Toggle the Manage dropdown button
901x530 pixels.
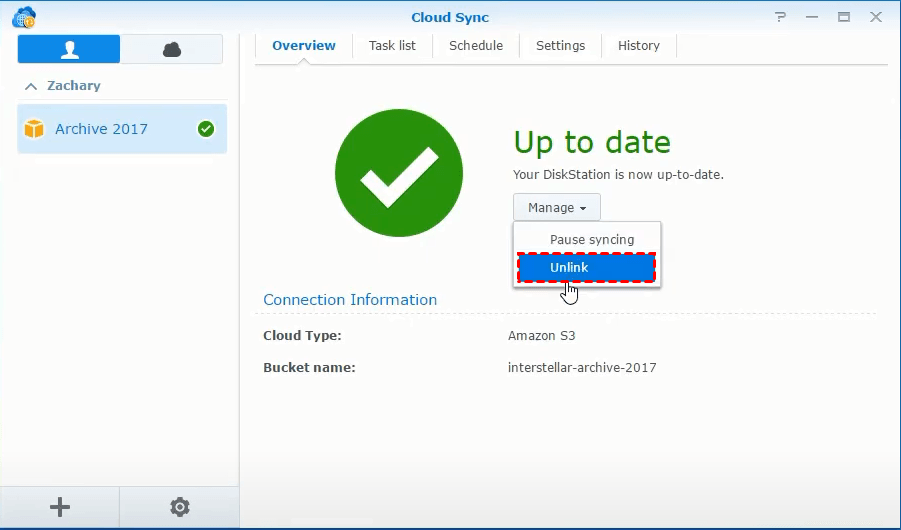pos(557,207)
